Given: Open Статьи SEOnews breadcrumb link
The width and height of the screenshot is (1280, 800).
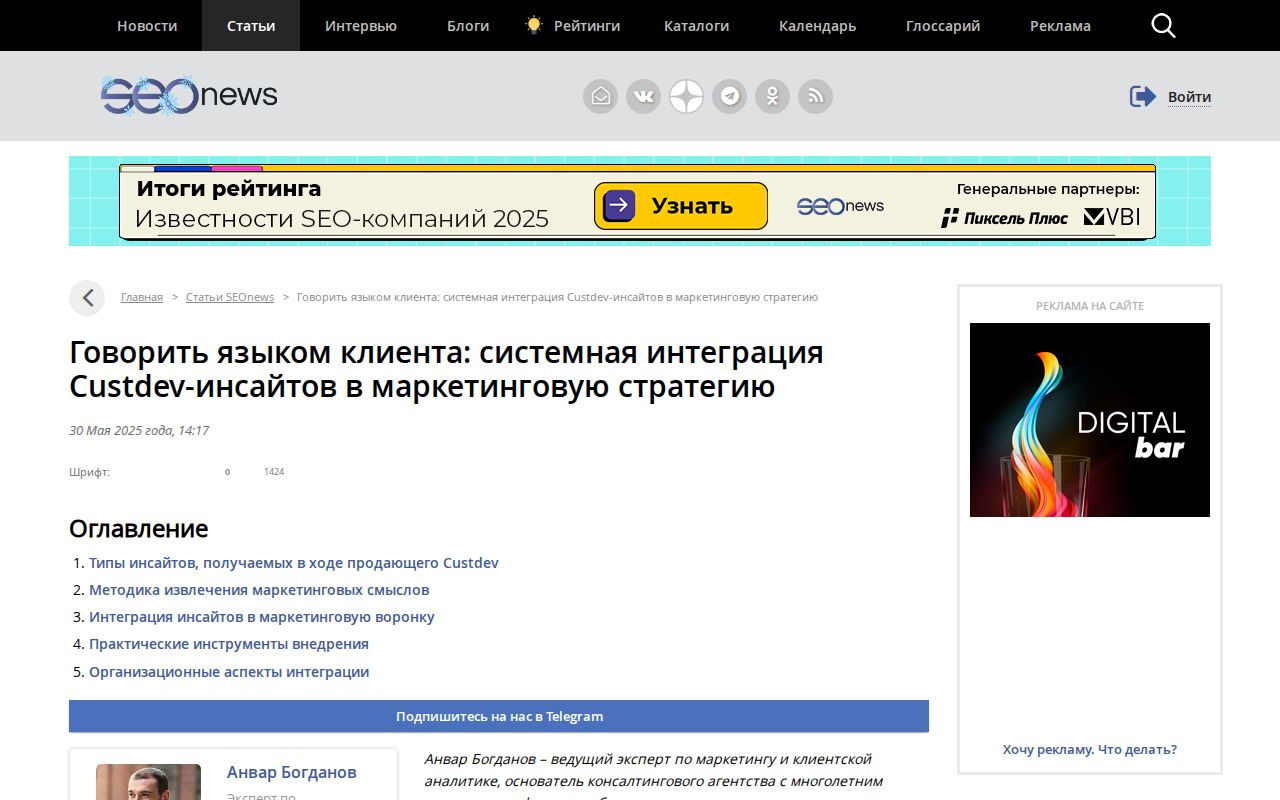Looking at the screenshot, I should tap(229, 297).
